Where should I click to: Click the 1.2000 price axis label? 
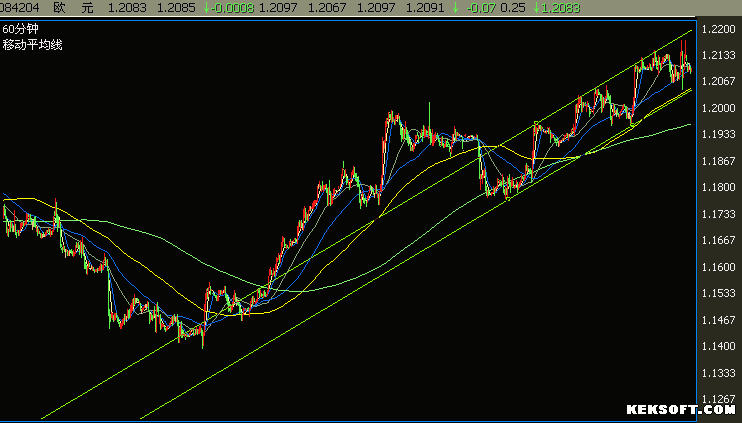(x=718, y=108)
